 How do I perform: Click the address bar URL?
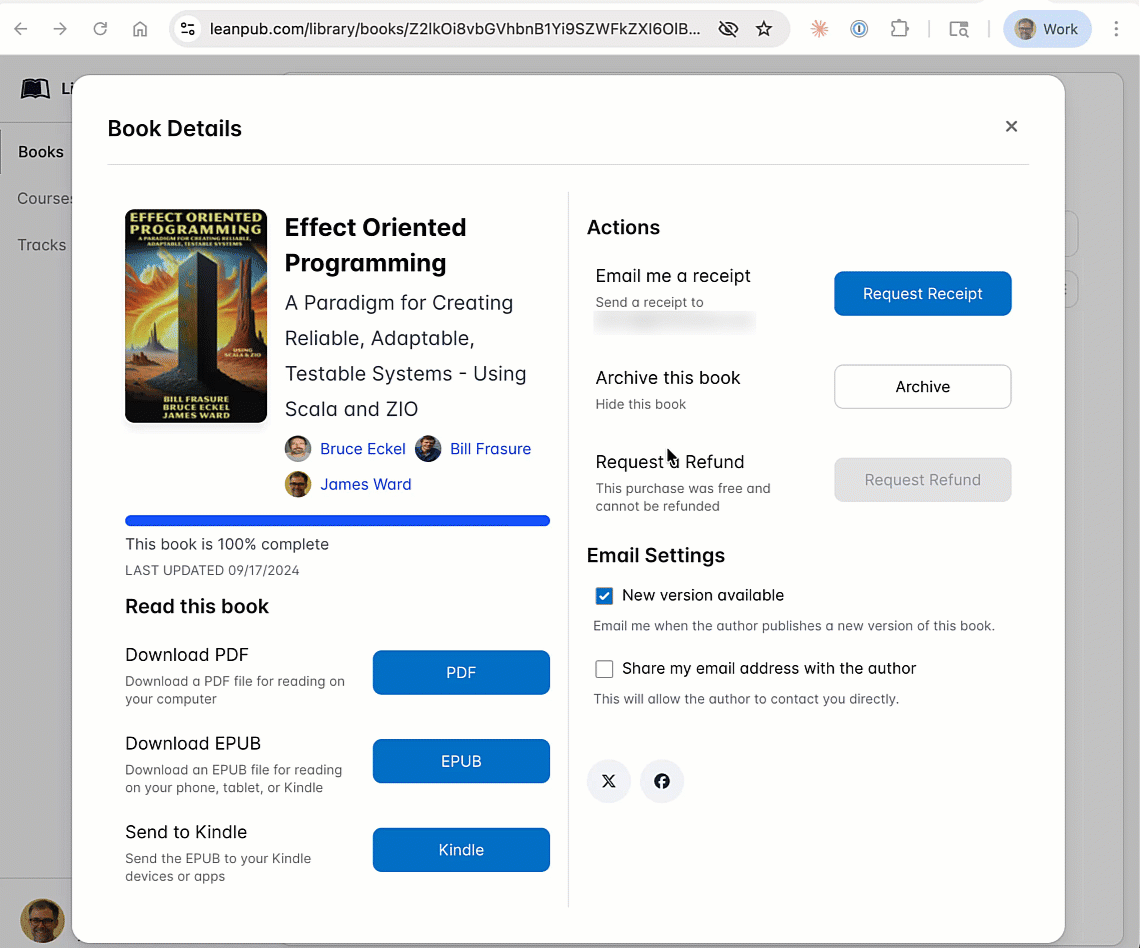tap(454, 29)
